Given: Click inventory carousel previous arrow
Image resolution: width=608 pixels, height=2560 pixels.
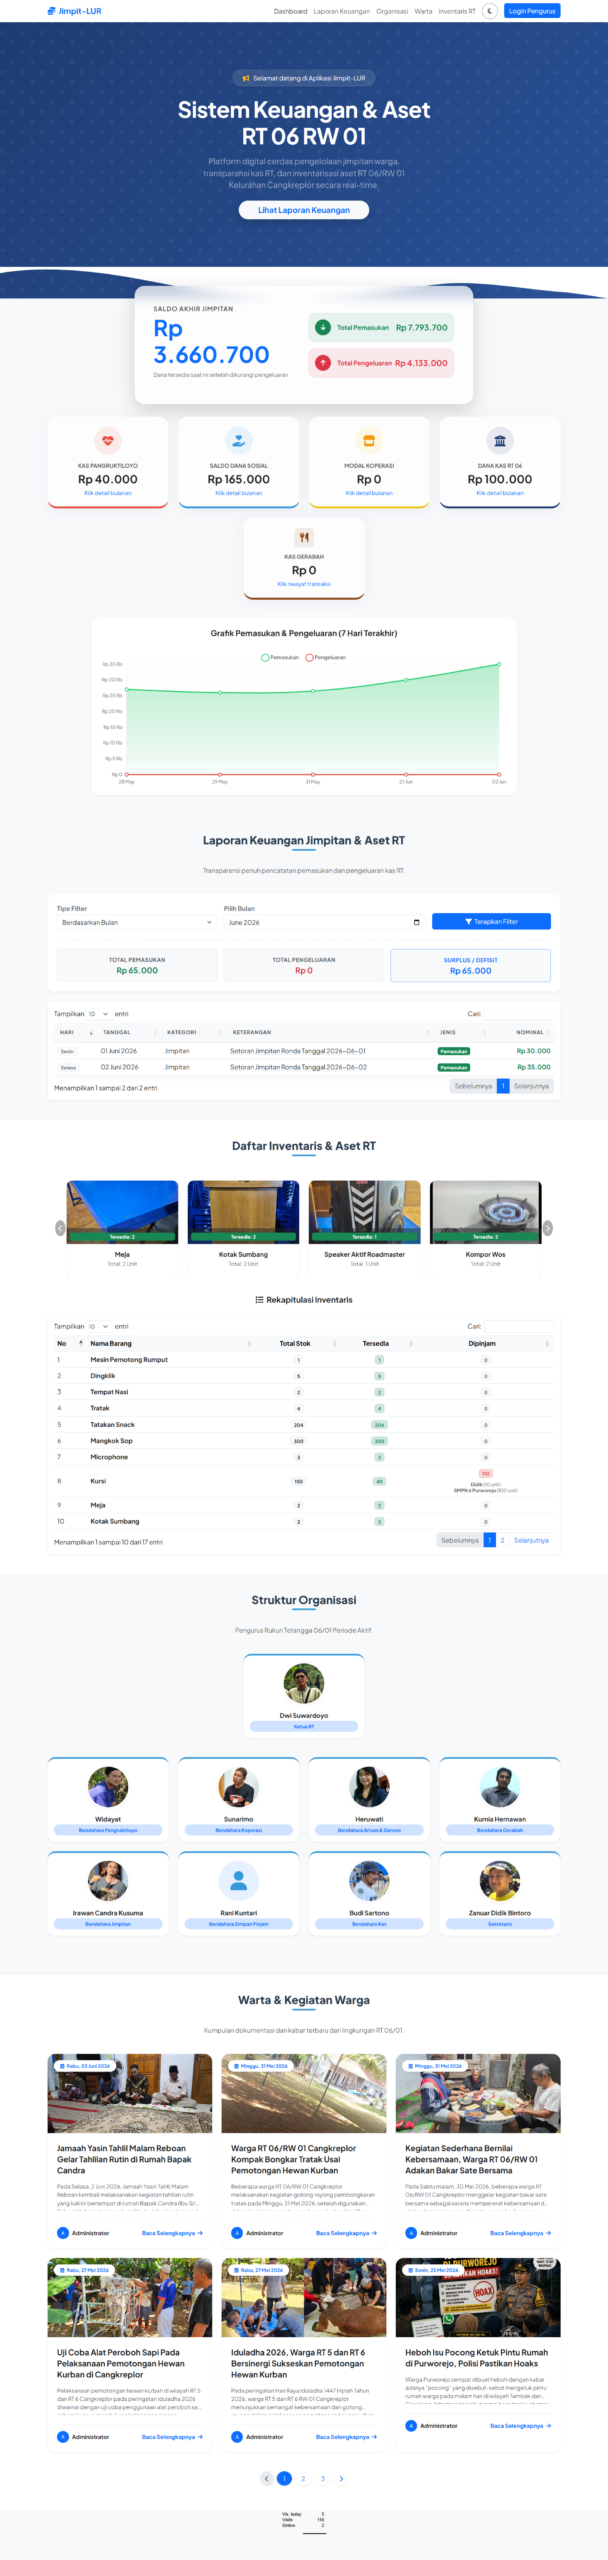Looking at the screenshot, I should 60,1228.
